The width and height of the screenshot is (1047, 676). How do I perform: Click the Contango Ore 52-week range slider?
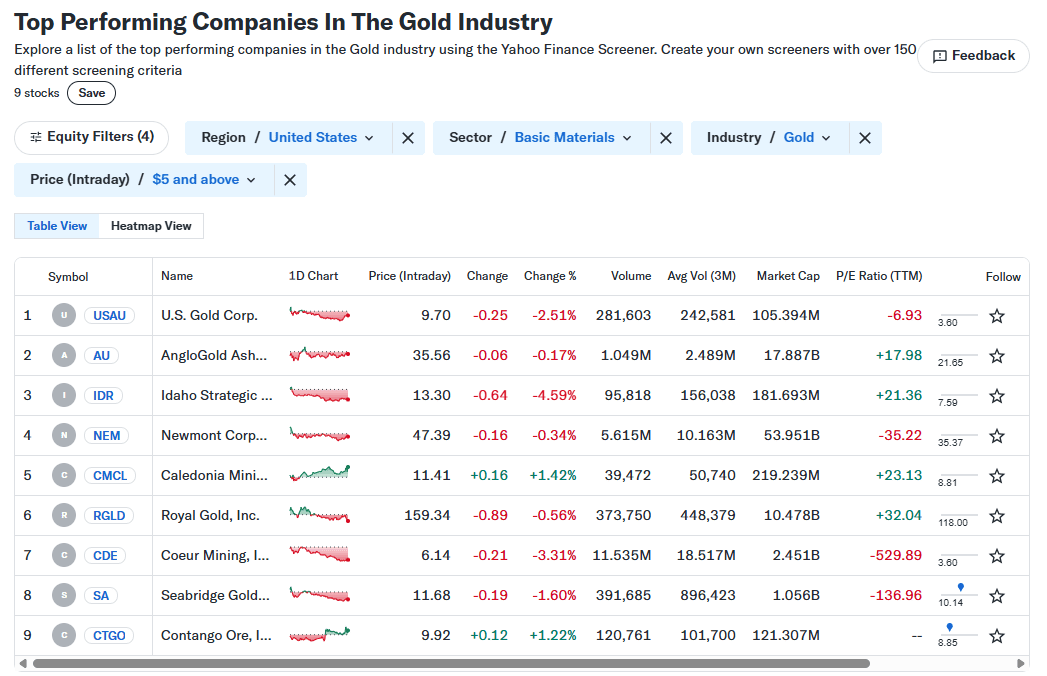[x=959, y=633]
